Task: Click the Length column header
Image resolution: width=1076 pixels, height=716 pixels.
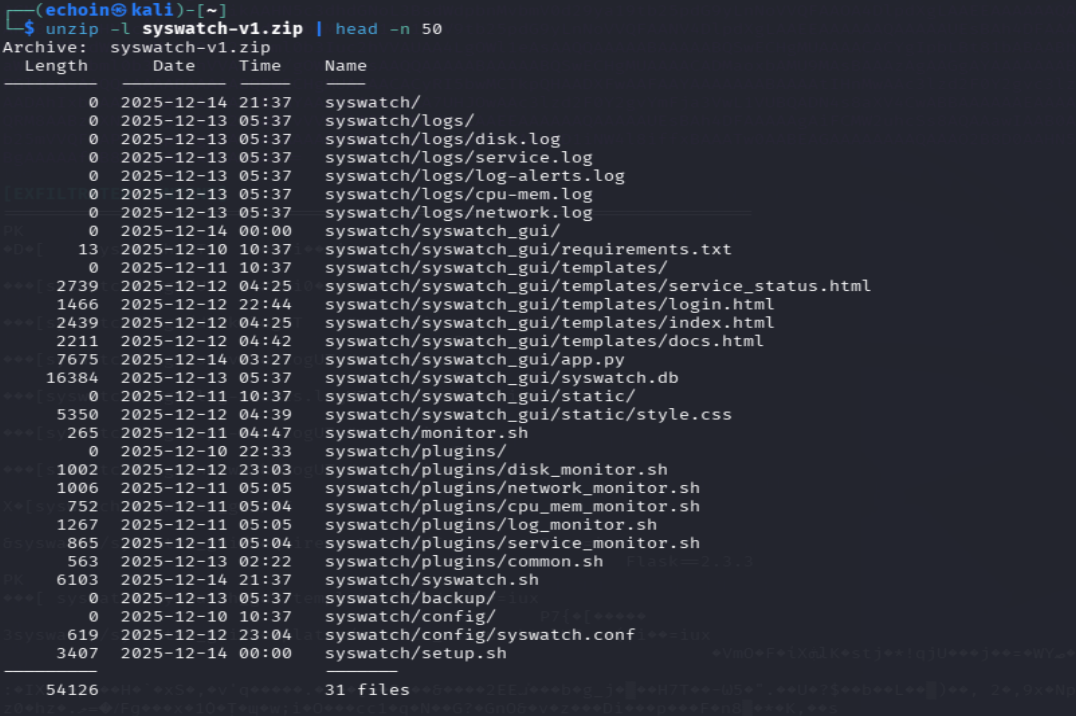Action: click(x=56, y=66)
